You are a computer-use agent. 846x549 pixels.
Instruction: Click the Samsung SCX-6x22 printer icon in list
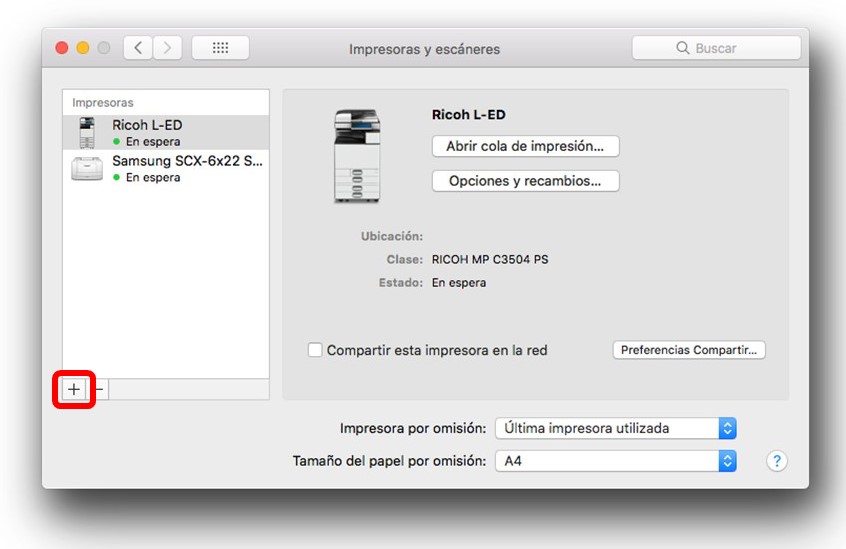click(x=87, y=168)
